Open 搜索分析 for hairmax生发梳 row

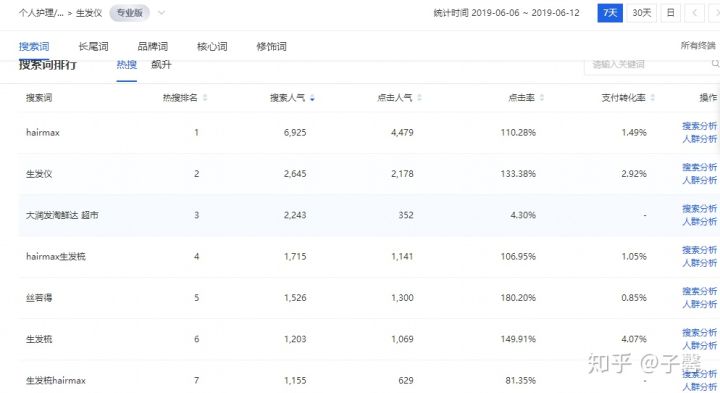[699, 250]
